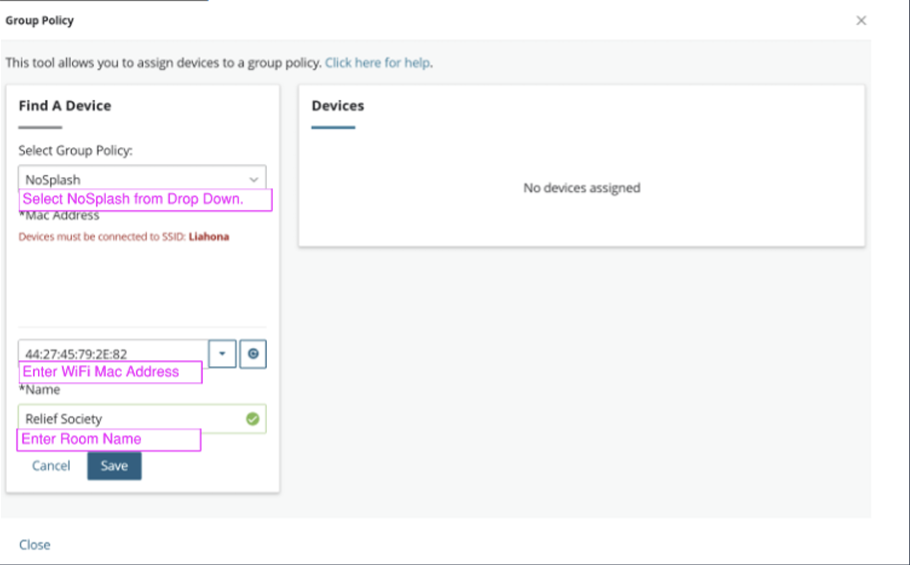
Task: Select the Devices panel heading
Action: tap(338, 106)
